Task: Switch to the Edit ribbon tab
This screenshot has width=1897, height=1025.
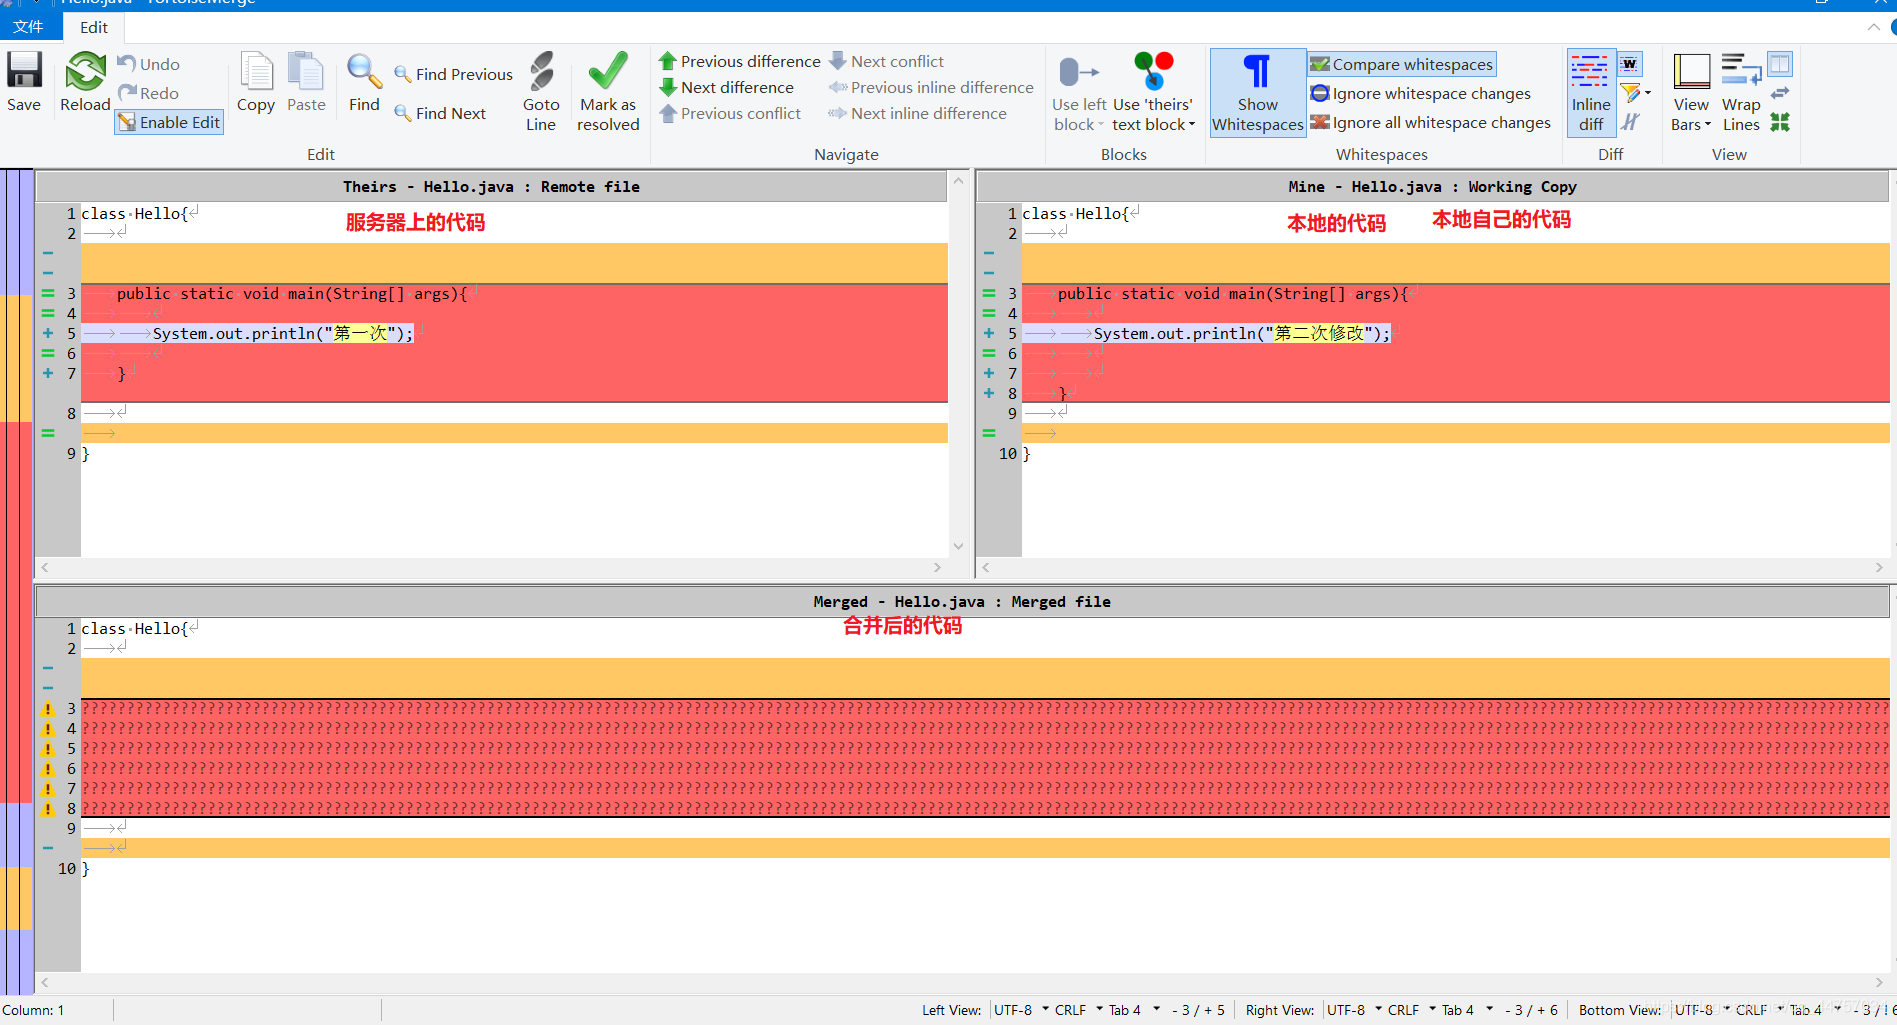Action: click(94, 27)
